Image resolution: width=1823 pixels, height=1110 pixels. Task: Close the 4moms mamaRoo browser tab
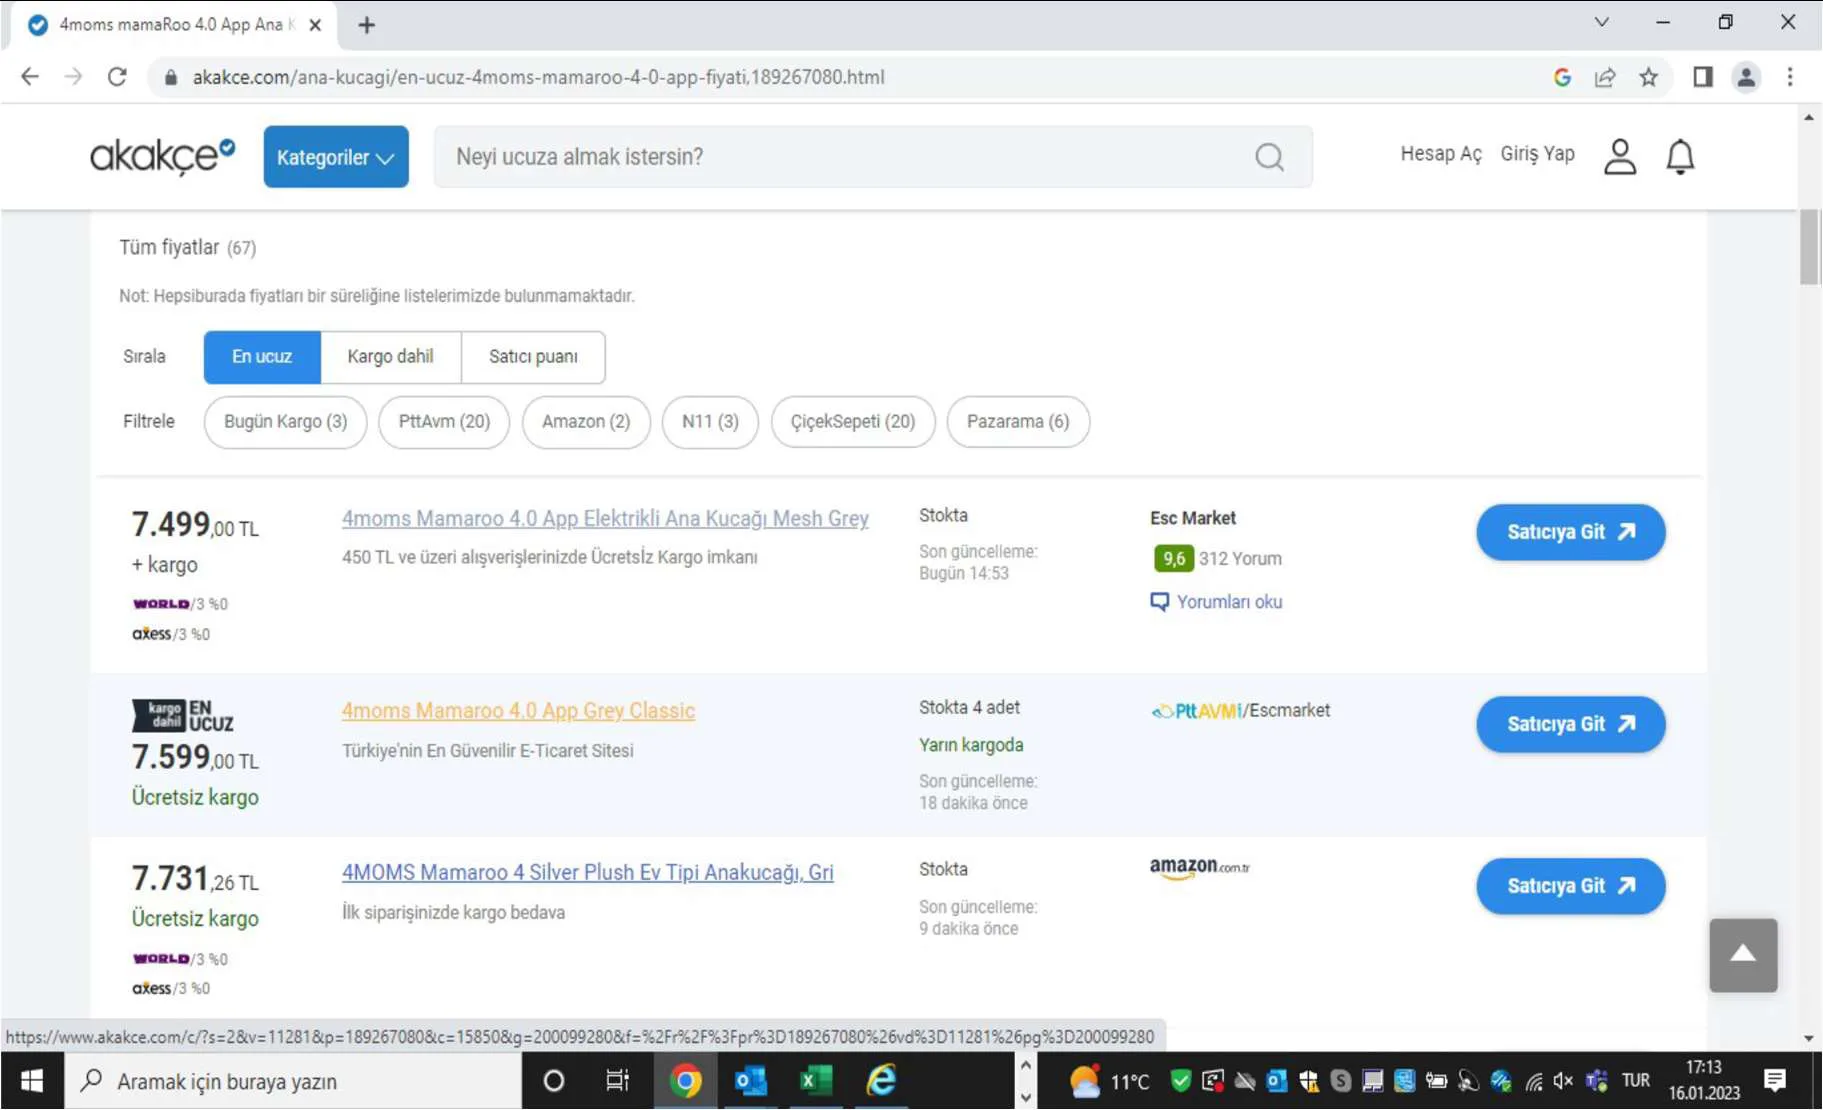pos(315,25)
